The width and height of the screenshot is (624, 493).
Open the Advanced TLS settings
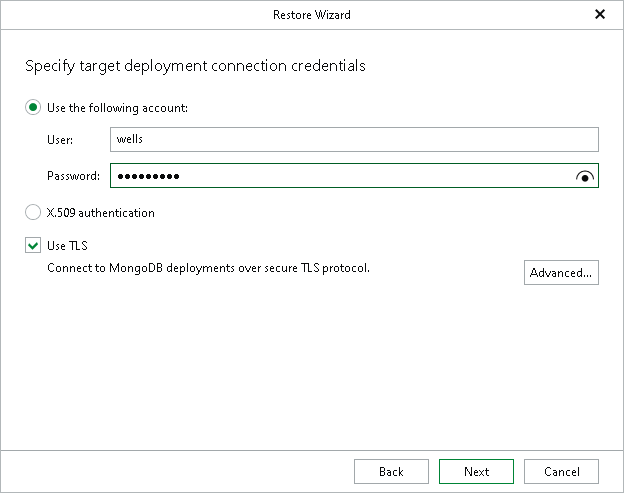[561, 272]
